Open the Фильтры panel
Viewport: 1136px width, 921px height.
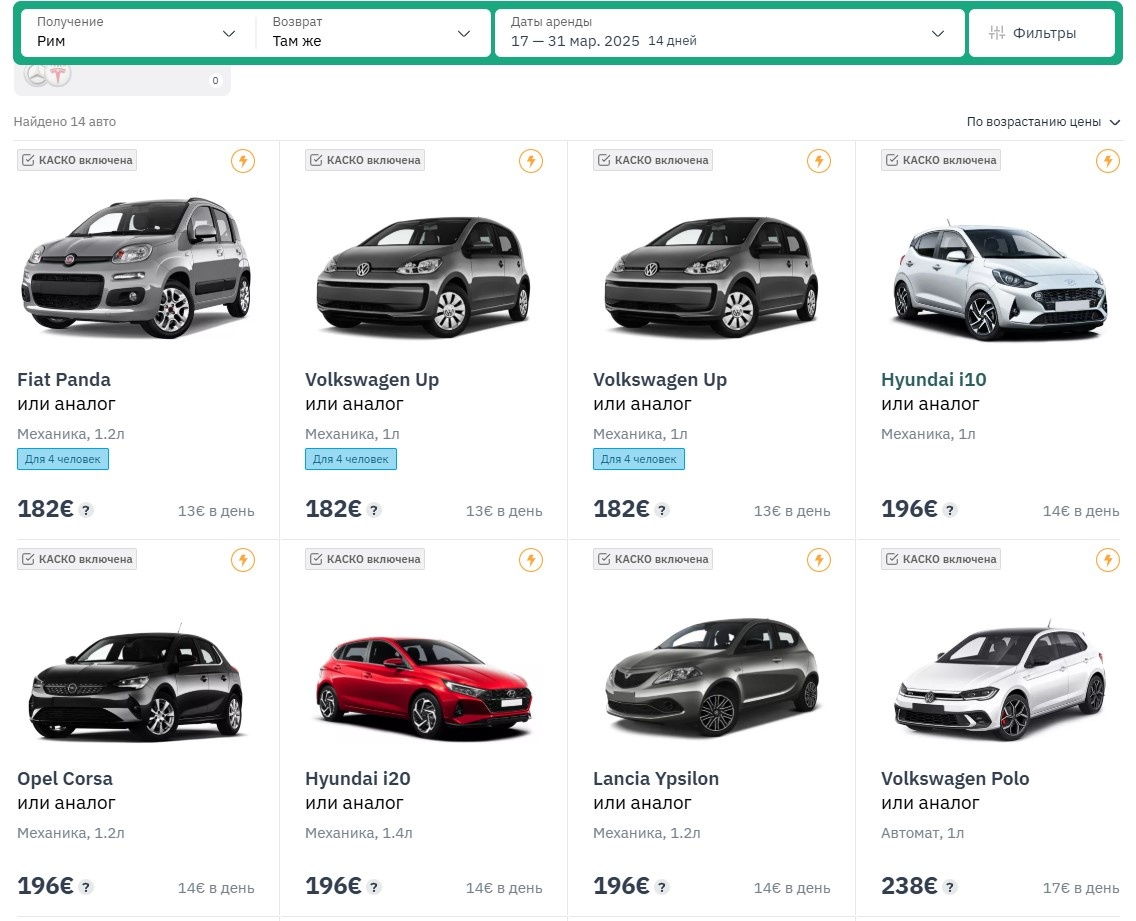(1041, 33)
